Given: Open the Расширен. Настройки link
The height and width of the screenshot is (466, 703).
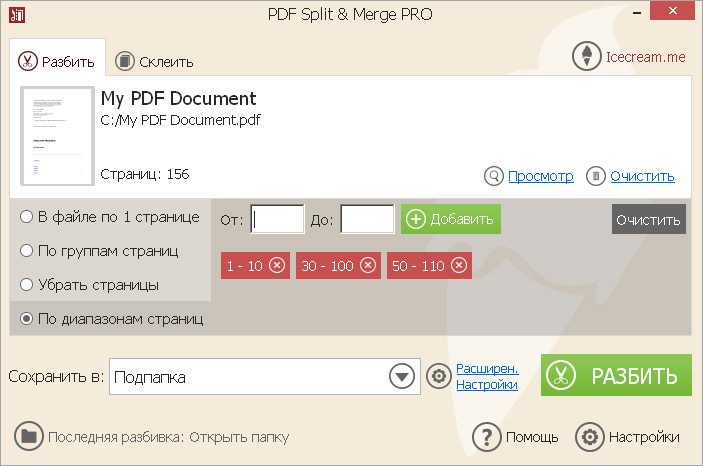Looking at the screenshot, I should pos(487,377).
